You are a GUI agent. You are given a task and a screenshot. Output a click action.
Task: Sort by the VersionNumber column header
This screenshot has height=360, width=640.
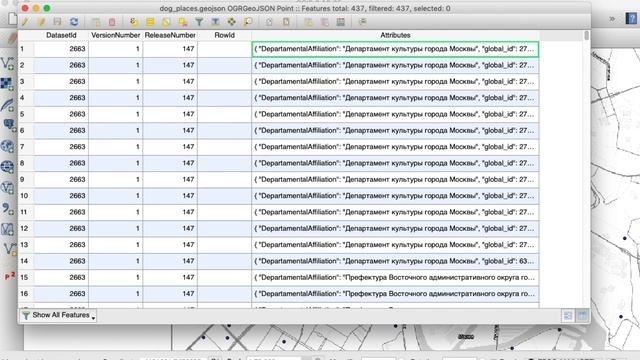(x=116, y=36)
